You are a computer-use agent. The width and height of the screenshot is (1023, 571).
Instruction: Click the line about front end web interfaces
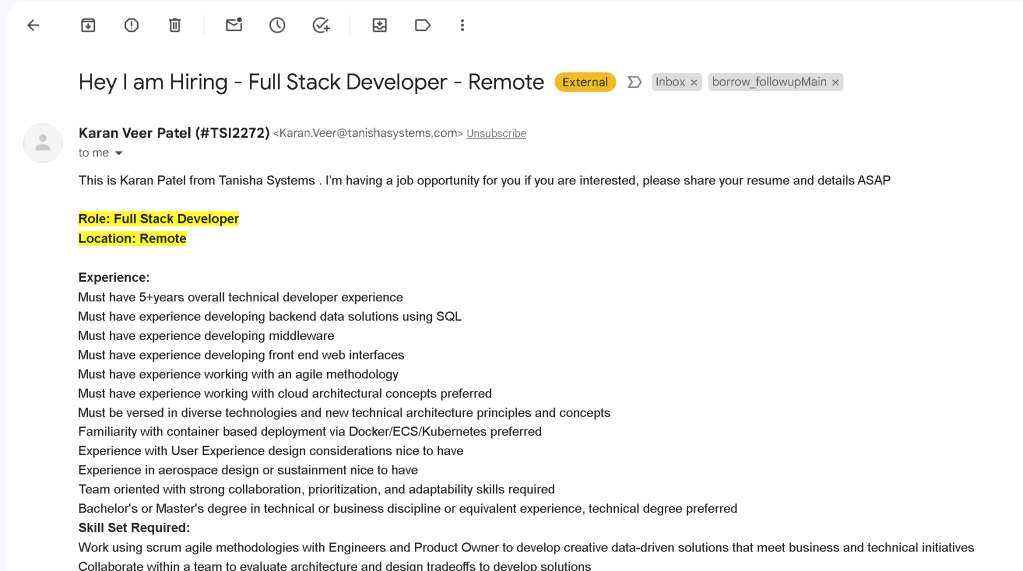coord(241,355)
